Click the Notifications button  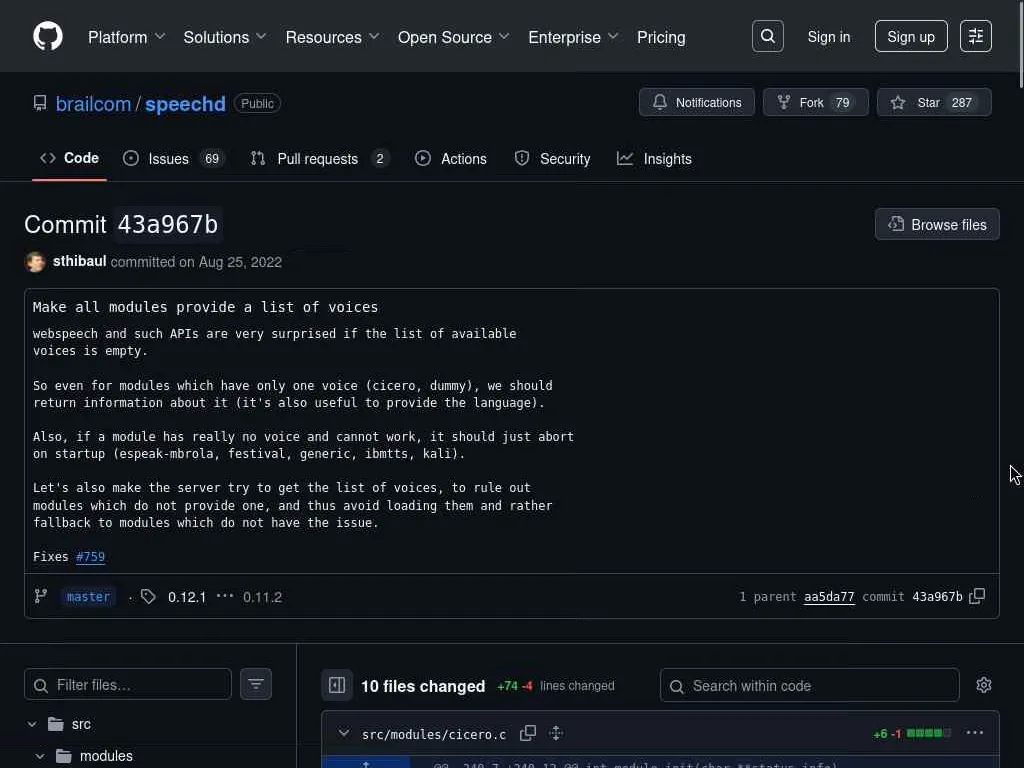coord(697,103)
